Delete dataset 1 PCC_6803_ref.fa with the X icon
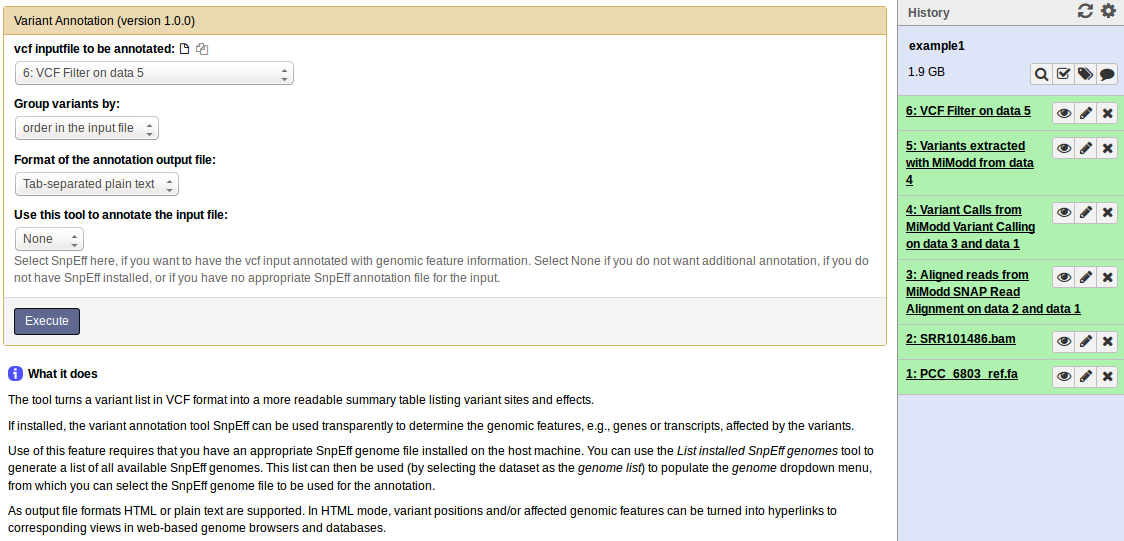 point(1107,377)
